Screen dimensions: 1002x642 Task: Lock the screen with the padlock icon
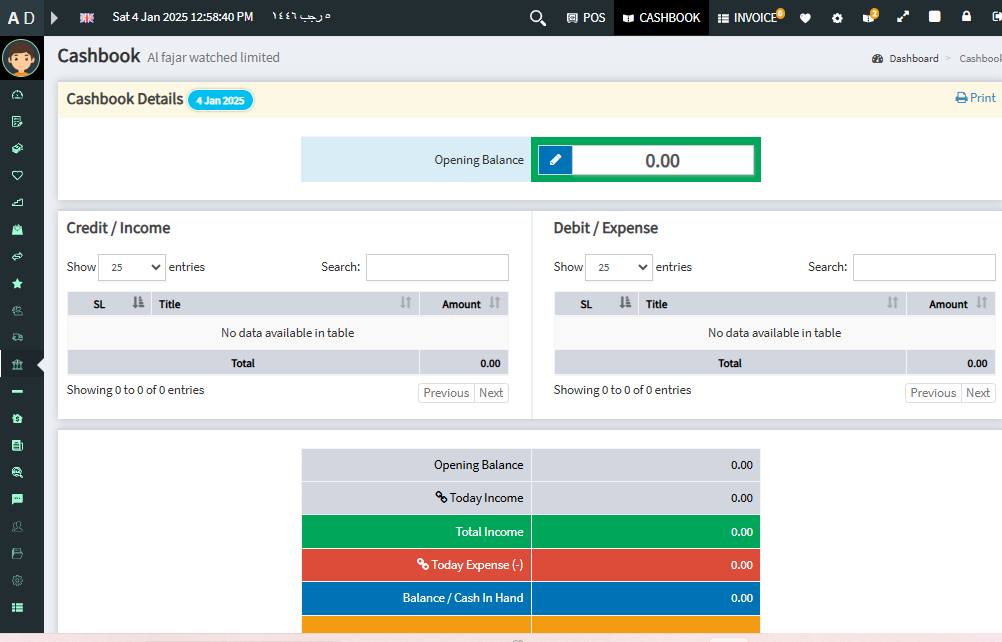pyautogui.click(x=966, y=16)
